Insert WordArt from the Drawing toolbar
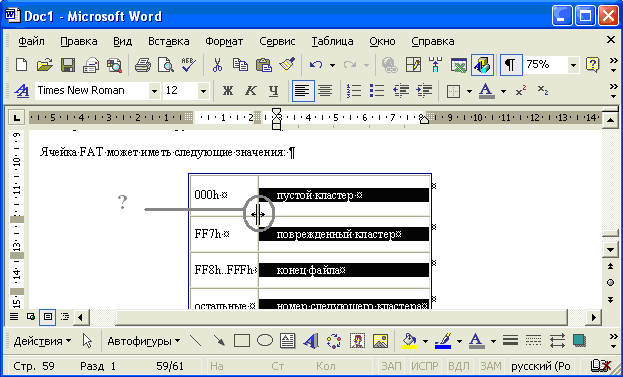This screenshot has height=377, width=623. (311, 340)
